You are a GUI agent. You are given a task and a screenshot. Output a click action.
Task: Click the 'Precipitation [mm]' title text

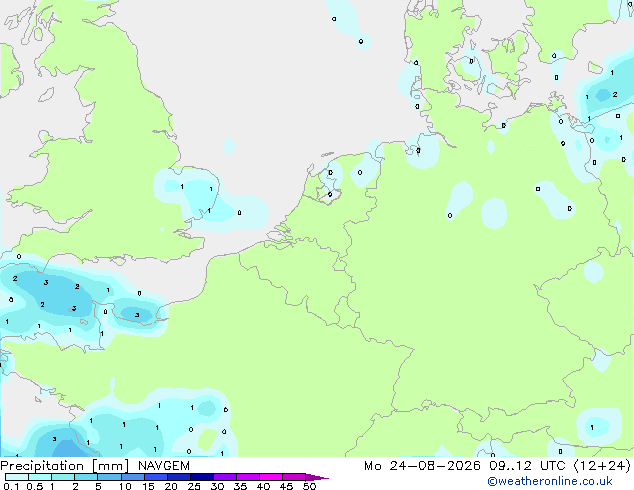[65, 466]
